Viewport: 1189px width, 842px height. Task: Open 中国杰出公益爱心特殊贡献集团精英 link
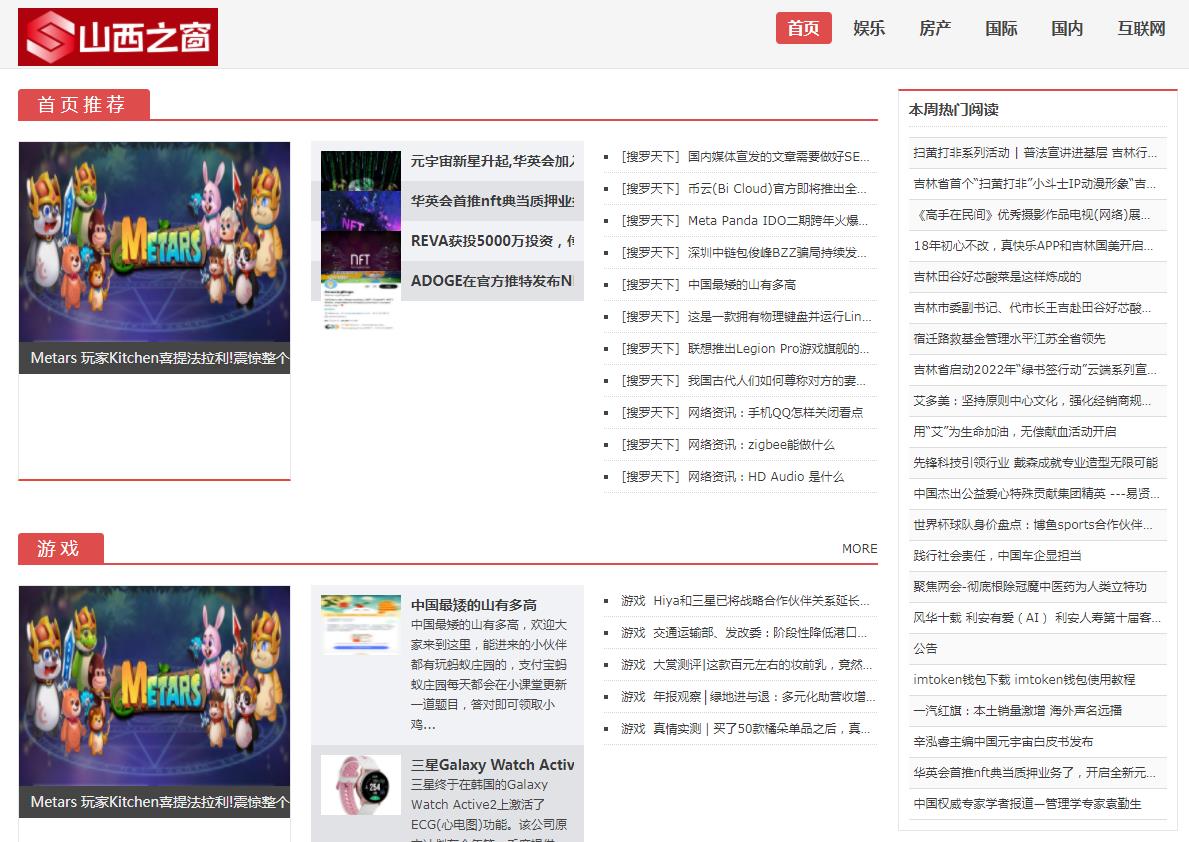(x=1037, y=494)
